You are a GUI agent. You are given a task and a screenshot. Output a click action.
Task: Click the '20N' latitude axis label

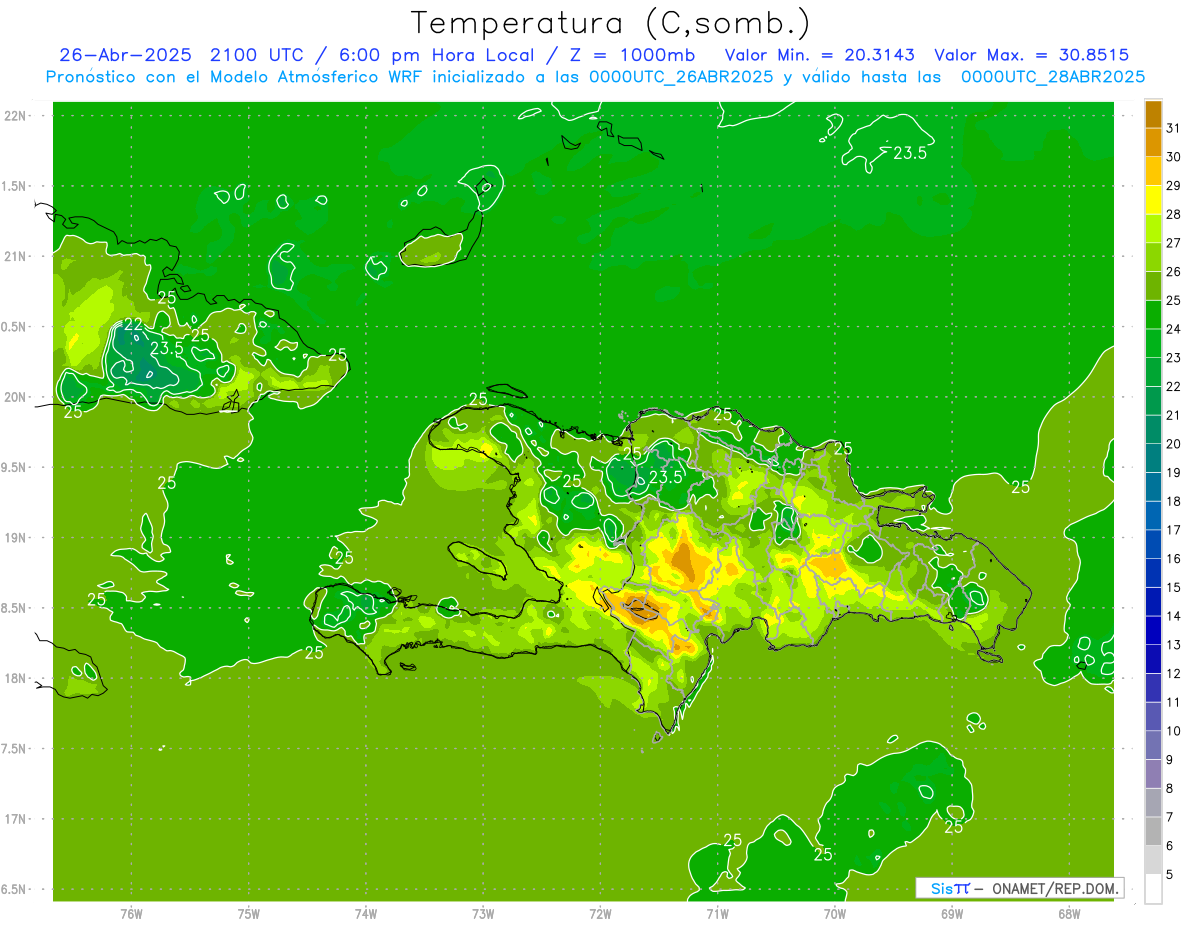[16, 397]
